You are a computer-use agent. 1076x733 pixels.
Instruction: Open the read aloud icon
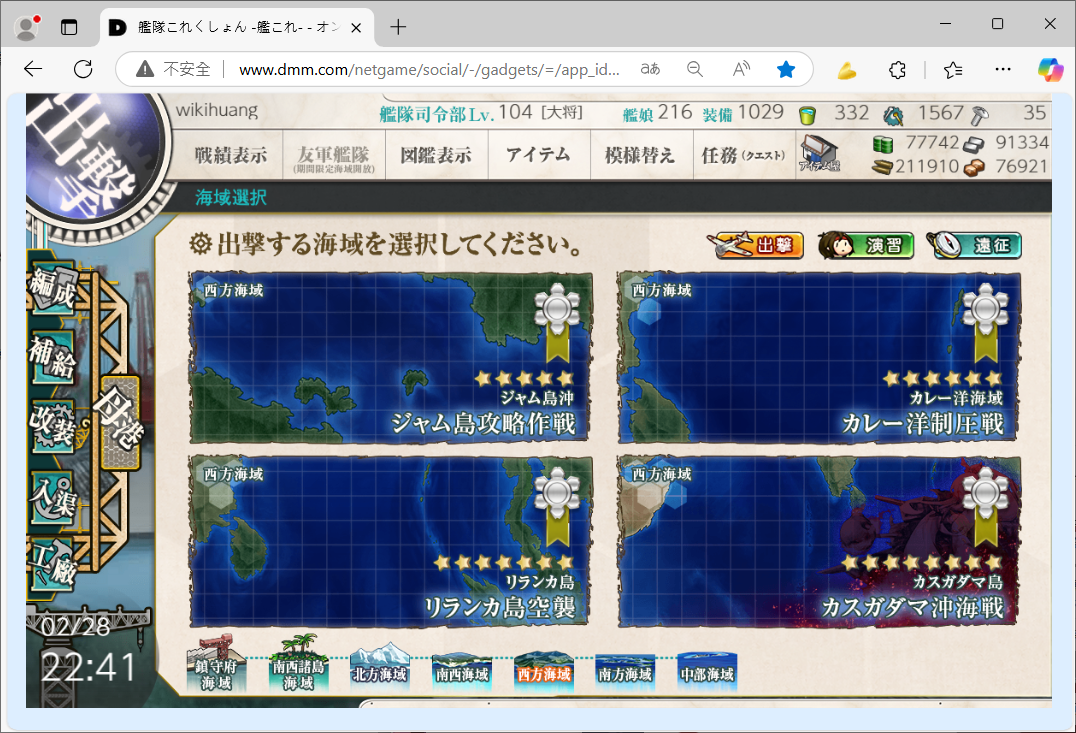coord(741,69)
